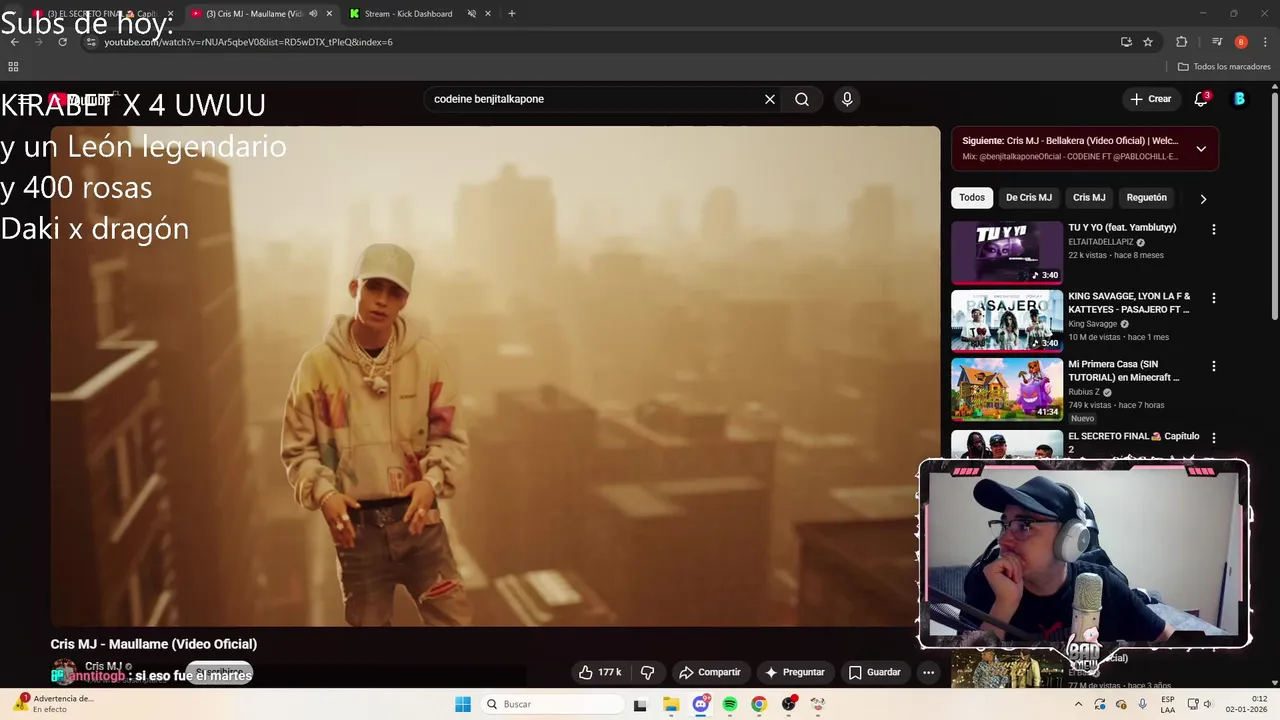Viewport: 1280px width, 720px height.
Task: Click the Preguntar button
Action: click(795, 673)
